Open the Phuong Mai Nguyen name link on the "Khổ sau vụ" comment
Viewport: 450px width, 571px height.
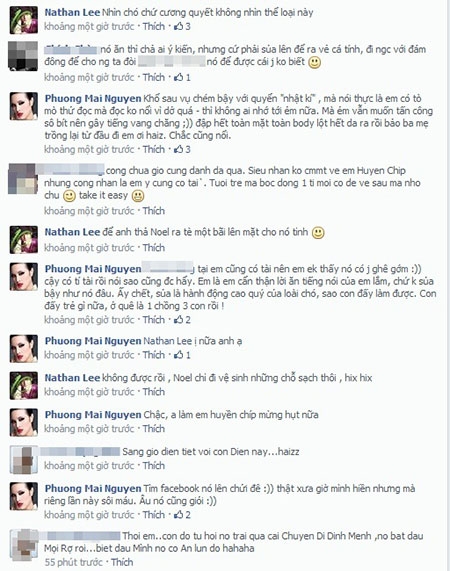click(x=93, y=98)
